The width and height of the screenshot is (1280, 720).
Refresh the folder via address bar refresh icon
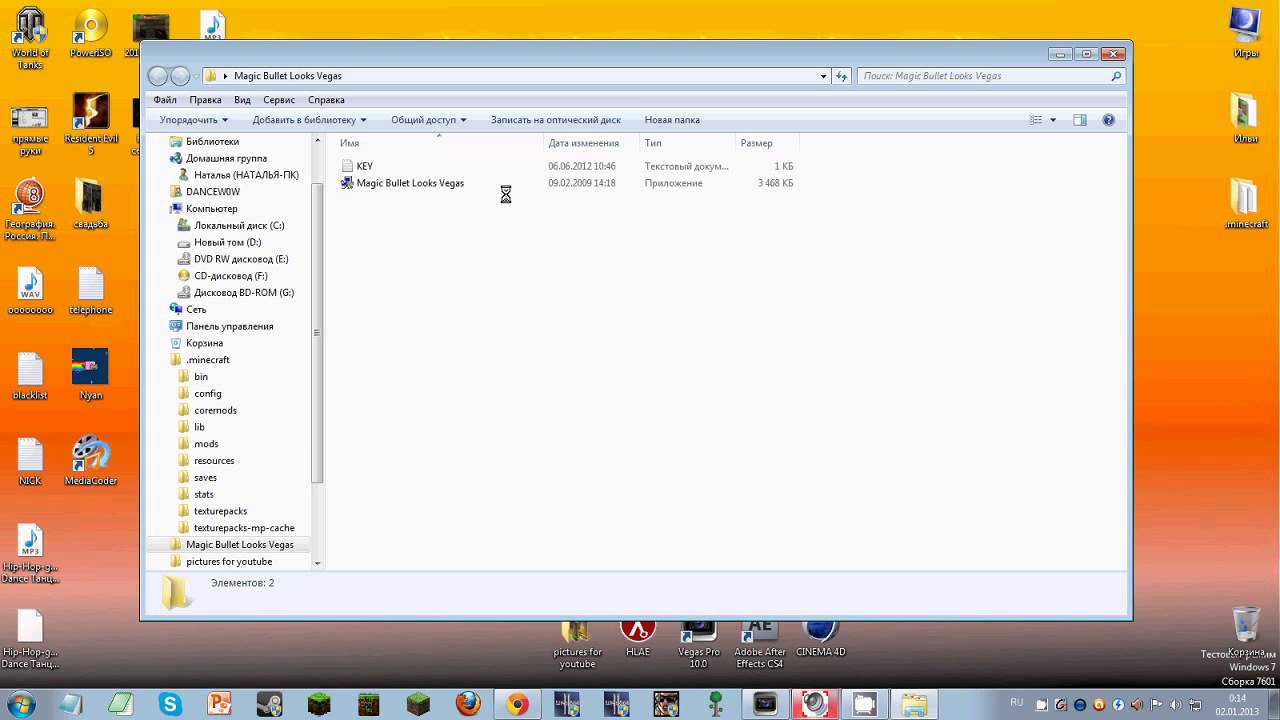pyautogui.click(x=841, y=76)
